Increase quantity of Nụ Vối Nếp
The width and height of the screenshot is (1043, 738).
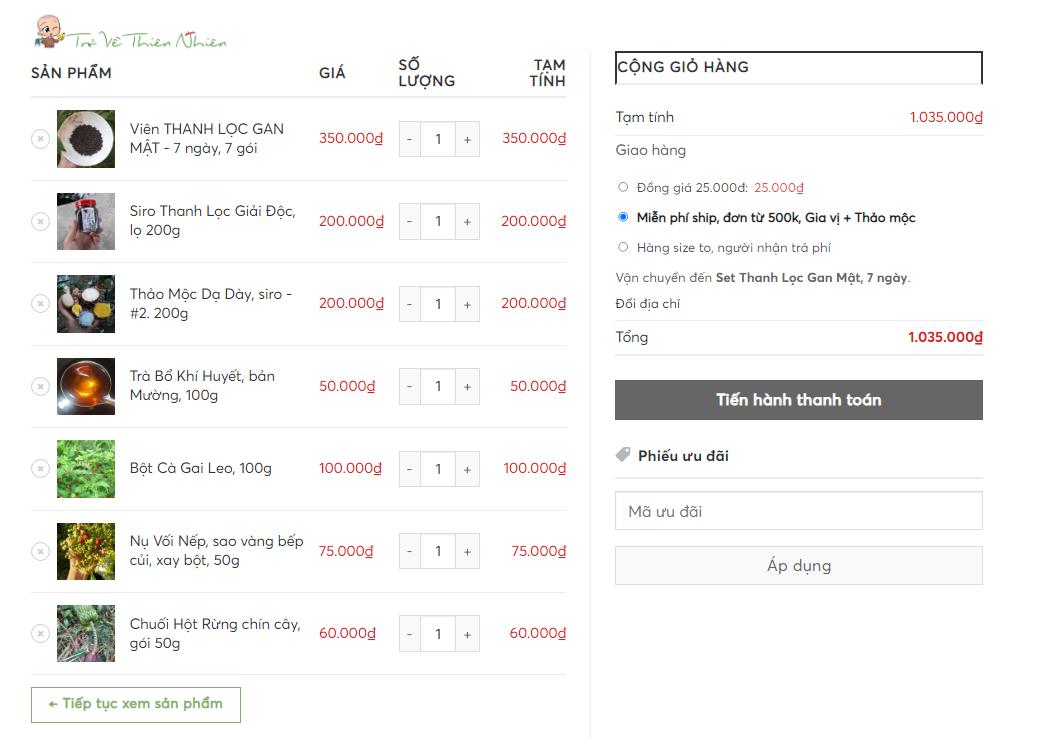[x=467, y=551]
